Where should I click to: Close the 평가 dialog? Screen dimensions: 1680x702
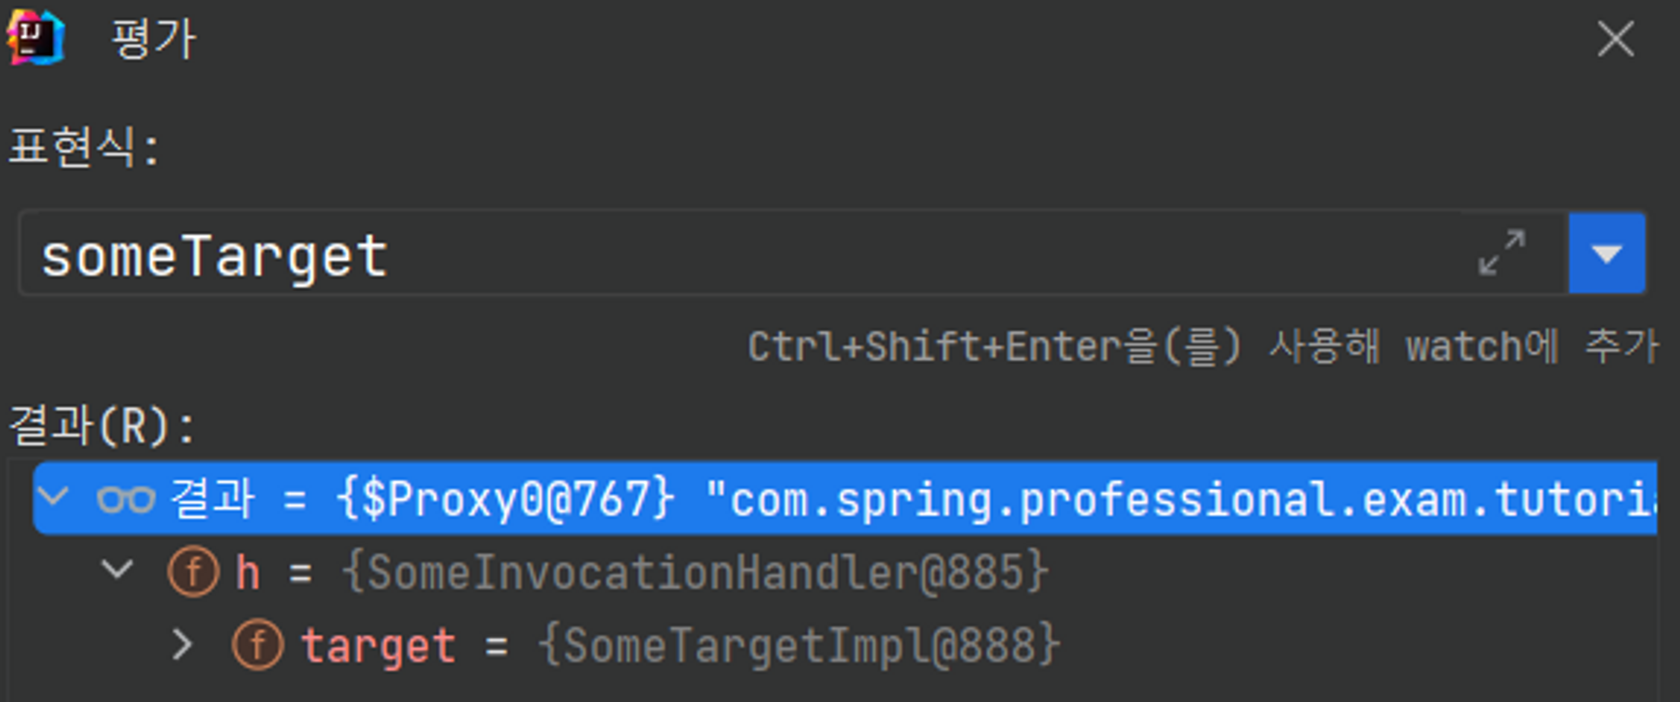pyautogui.click(x=1615, y=40)
